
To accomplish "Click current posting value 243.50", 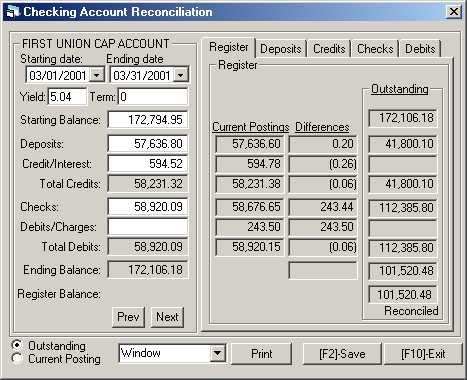I will coord(250,227).
